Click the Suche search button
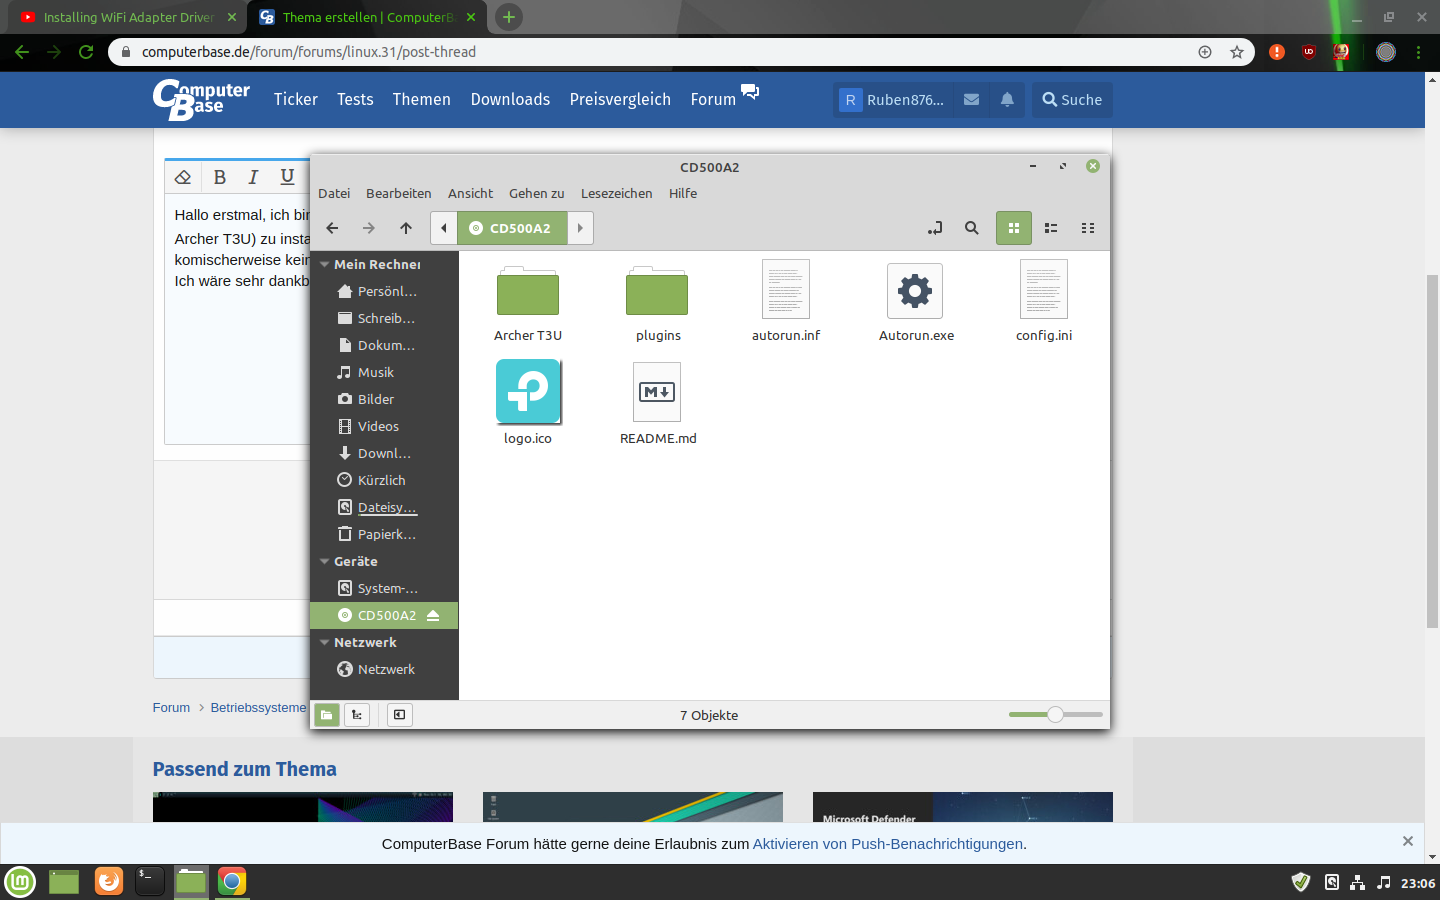Screen dimensions: 1440x900 point(1072,100)
